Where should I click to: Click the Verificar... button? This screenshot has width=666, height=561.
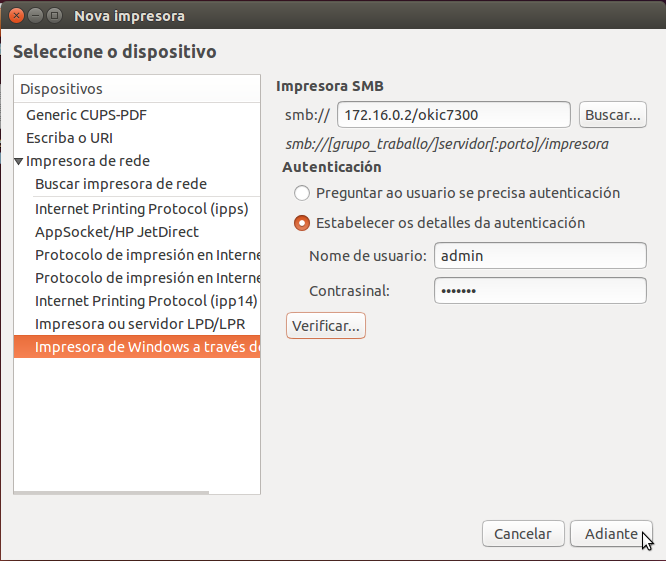(326, 326)
